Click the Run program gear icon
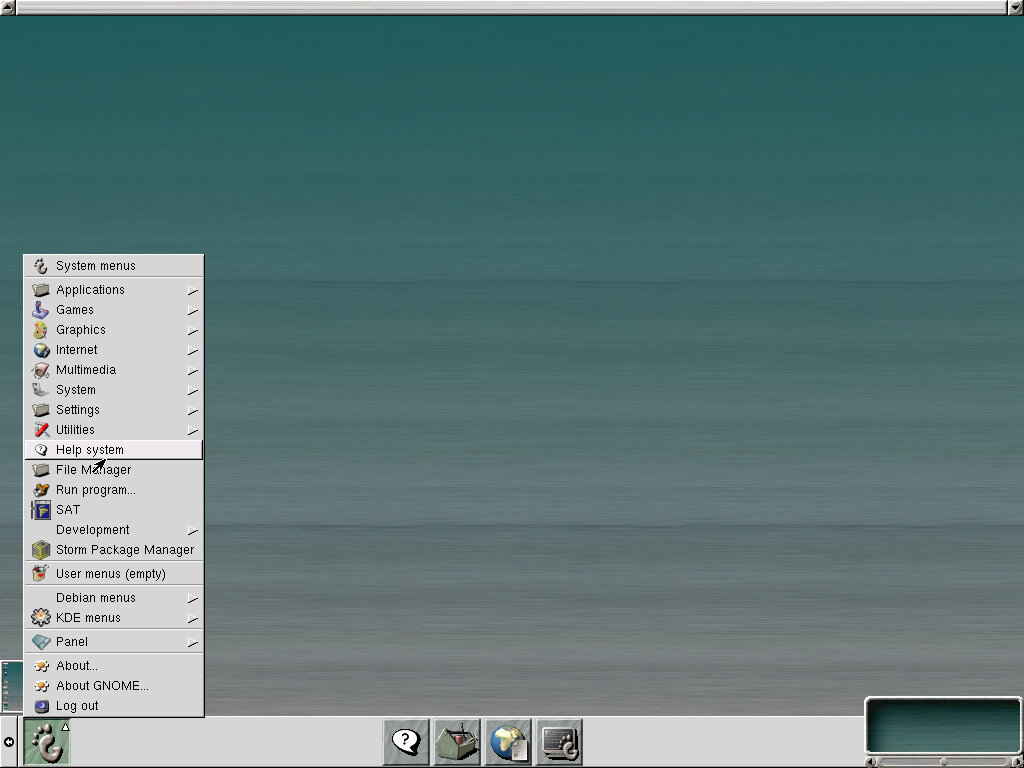1024x768 pixels. coord(40,490)
